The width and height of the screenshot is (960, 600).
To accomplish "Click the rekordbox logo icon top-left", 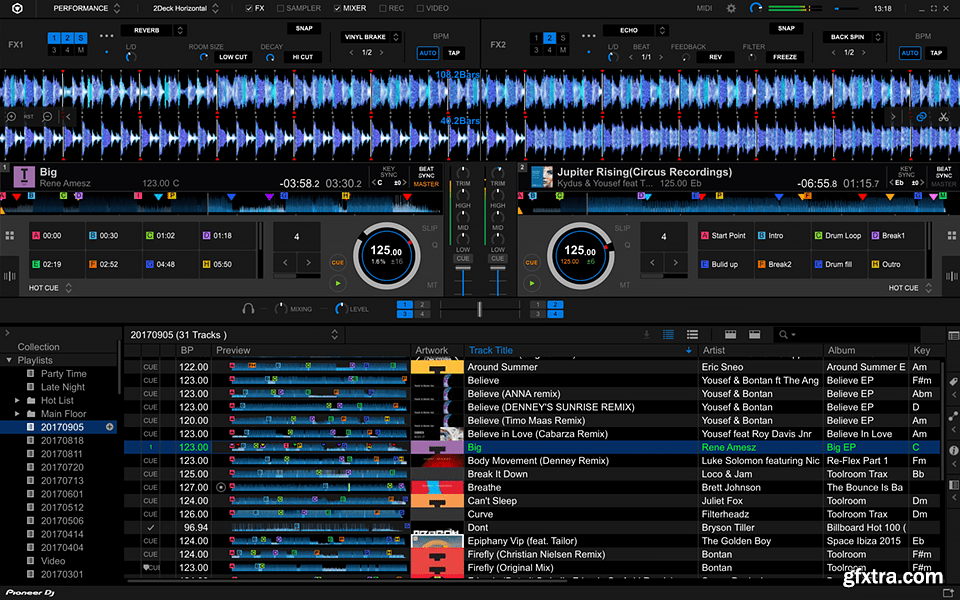I will pos(18,8).
